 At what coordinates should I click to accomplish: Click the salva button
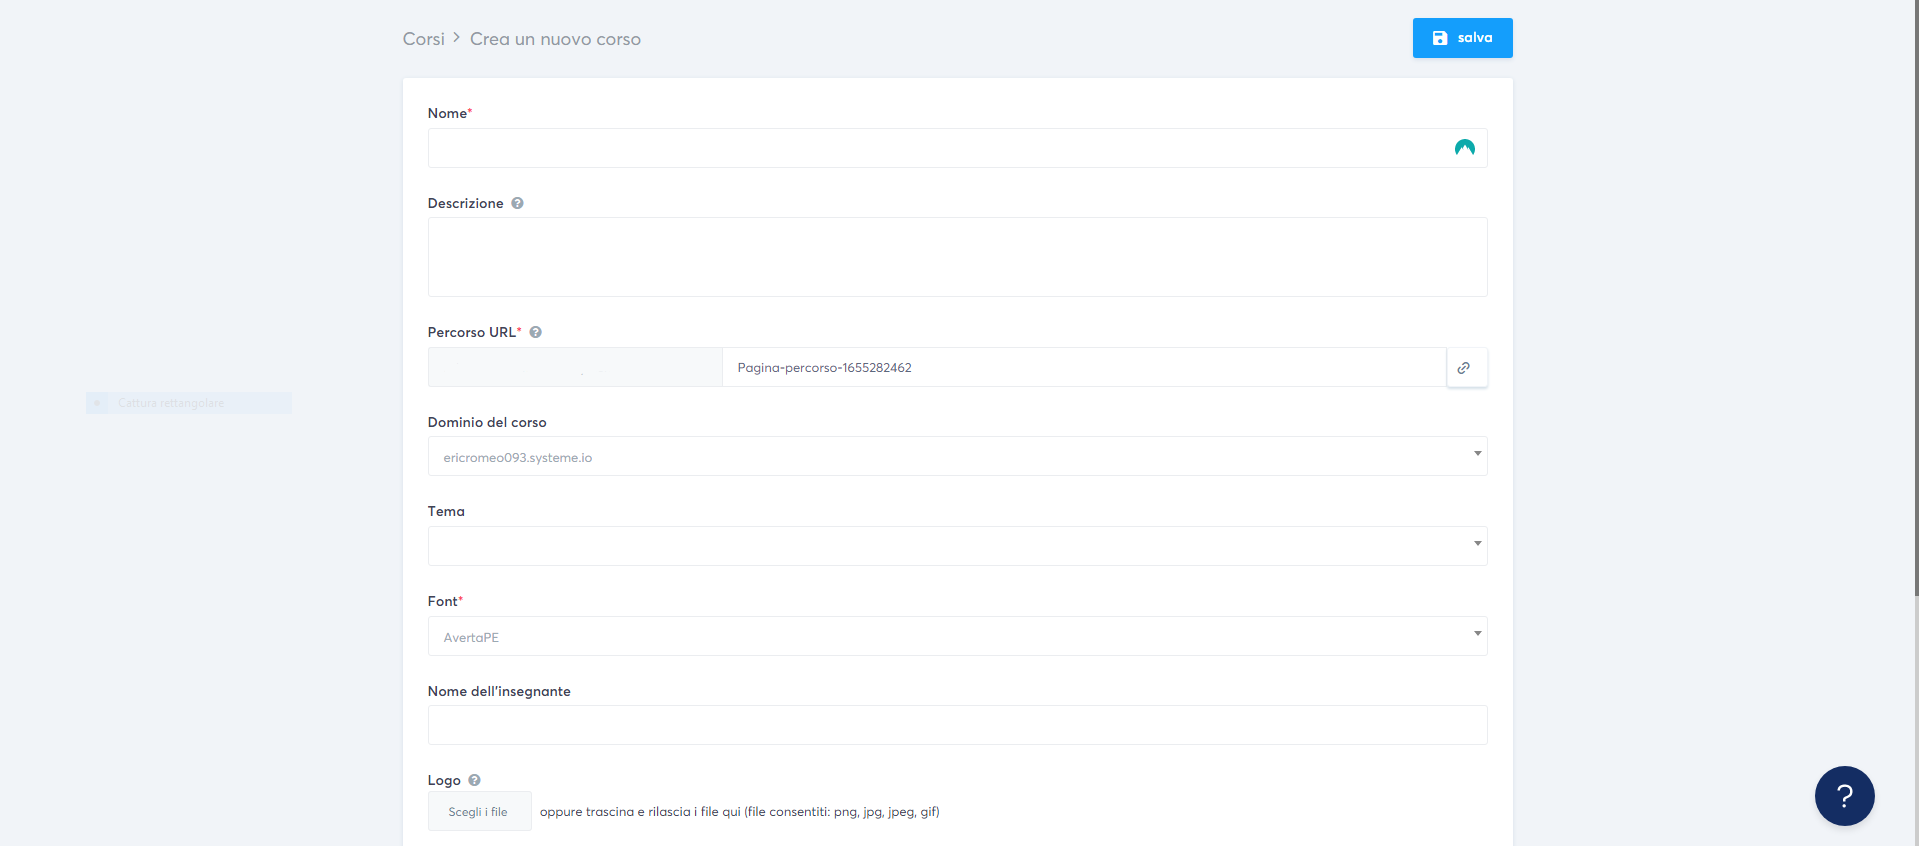point(1461,38)
